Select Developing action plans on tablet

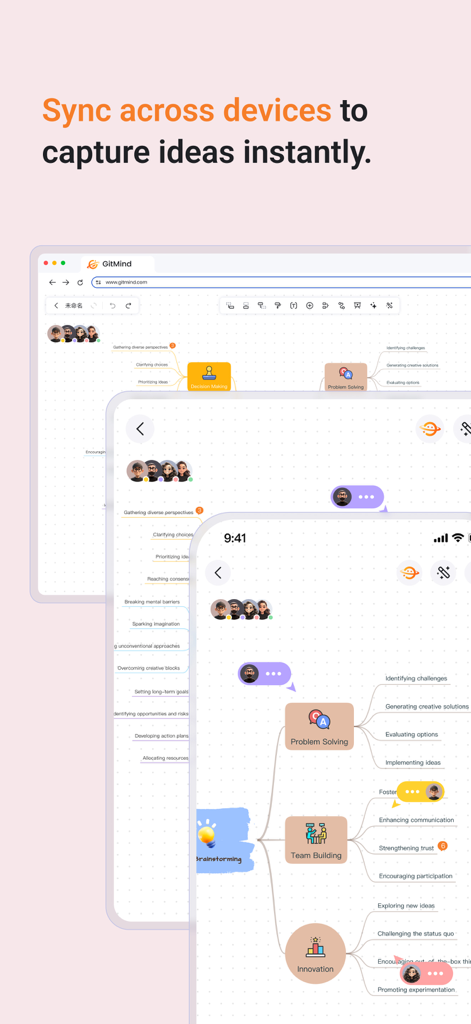[161, 736]
